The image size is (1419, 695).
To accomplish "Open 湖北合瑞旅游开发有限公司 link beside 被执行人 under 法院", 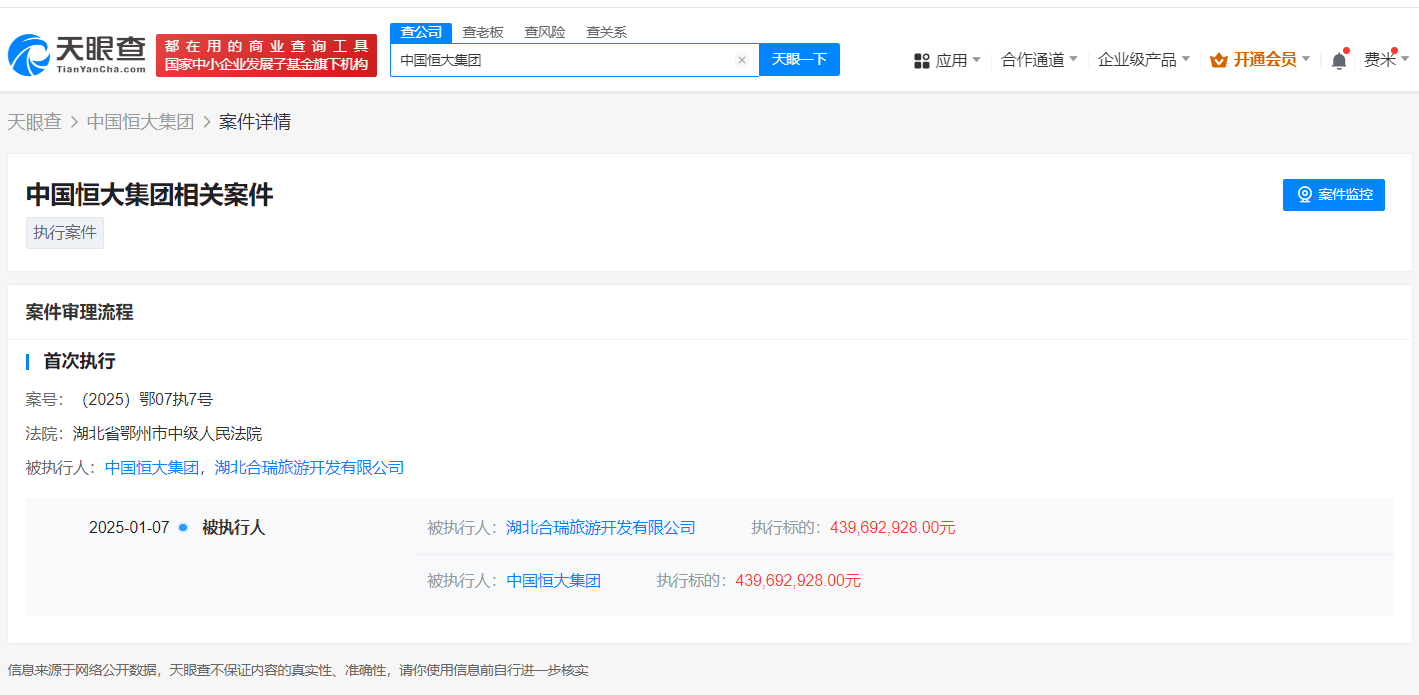I will click(310, 467).
